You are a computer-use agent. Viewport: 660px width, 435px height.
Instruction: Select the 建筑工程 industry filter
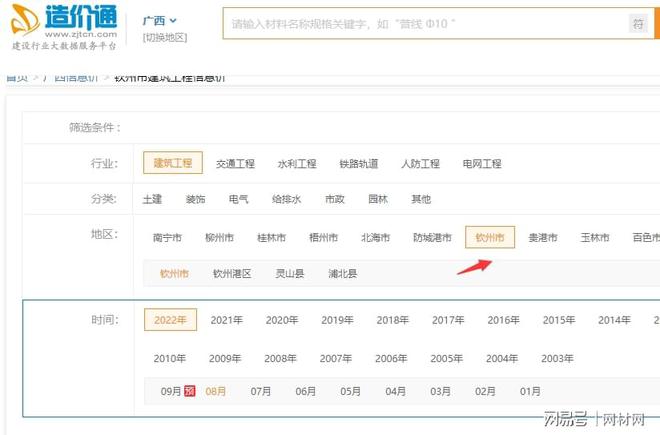(173, 163)
